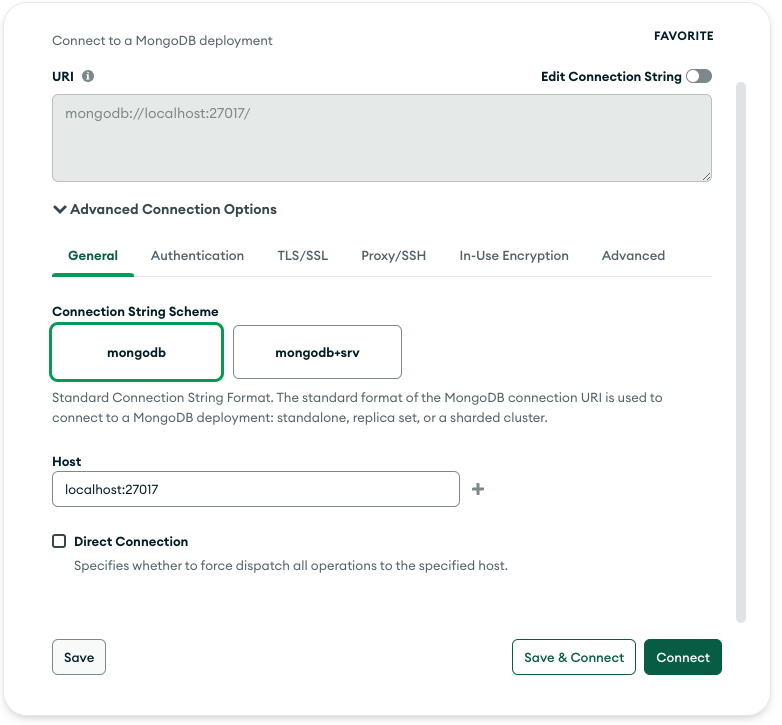Click the URI connection string textarea

click(382, 138)
